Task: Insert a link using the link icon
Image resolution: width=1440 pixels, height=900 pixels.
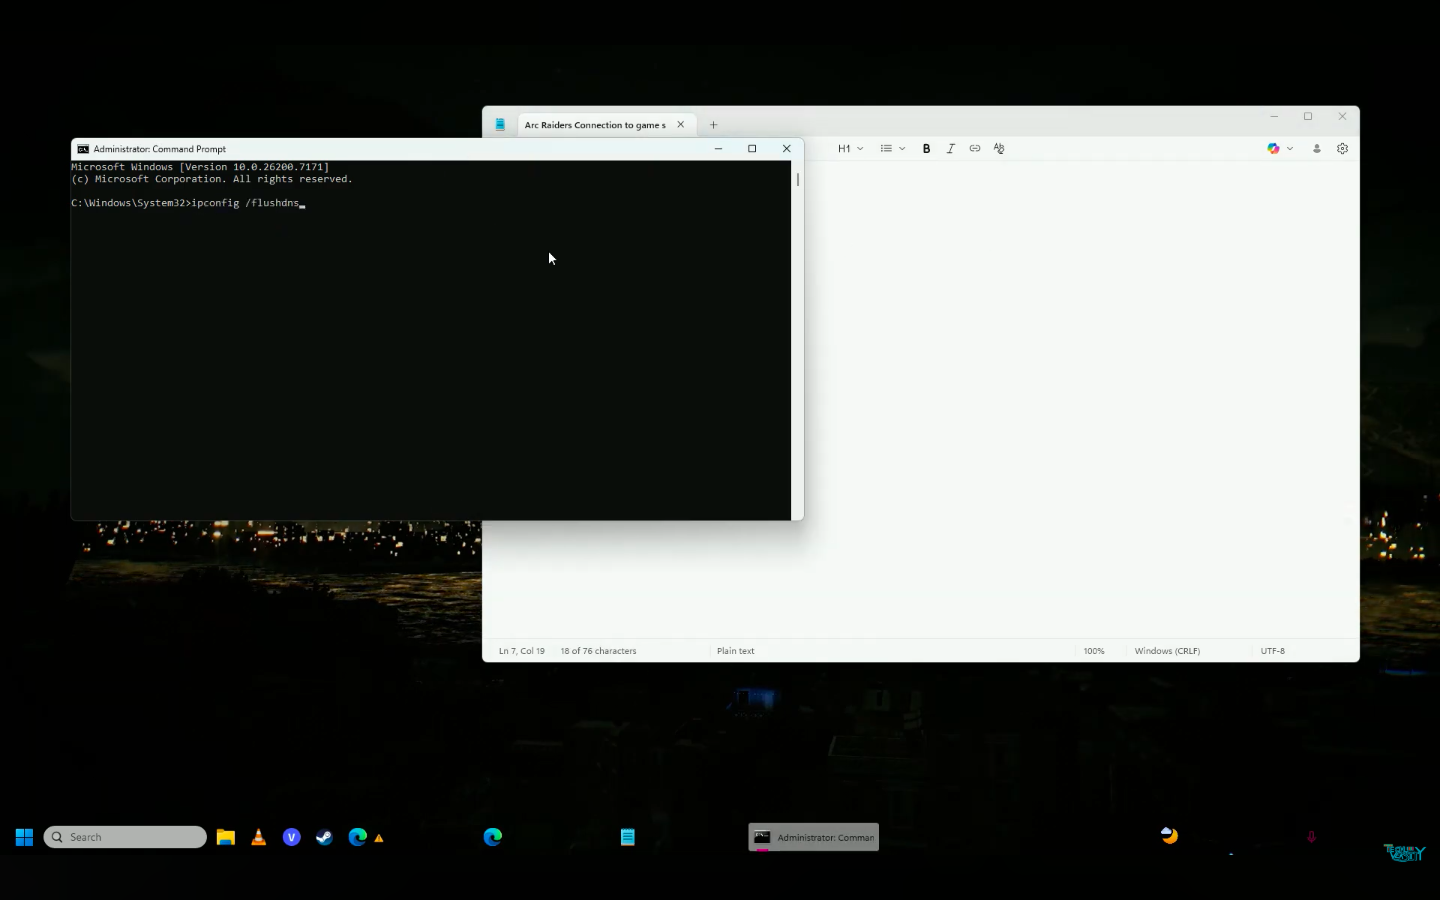Action: (x=974, y=148)
